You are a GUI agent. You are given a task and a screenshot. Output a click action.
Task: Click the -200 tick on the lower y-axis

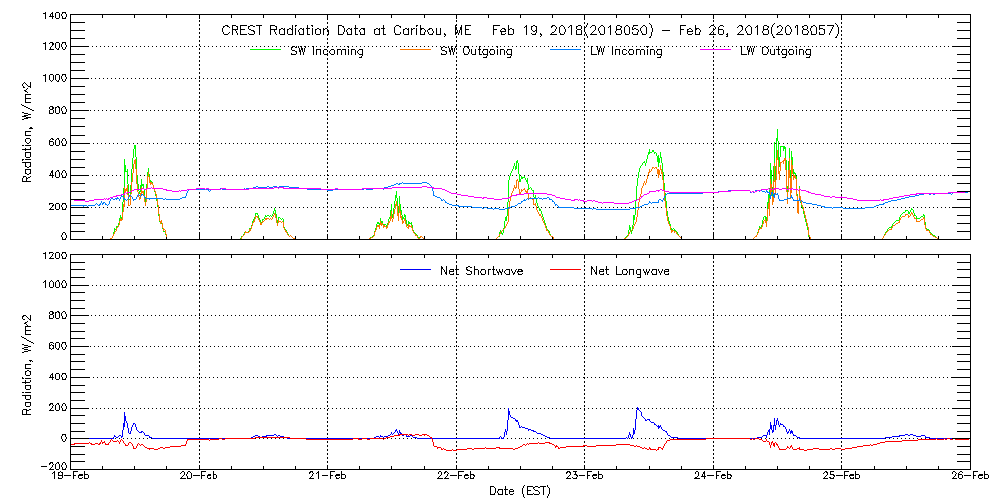(53, 466)
